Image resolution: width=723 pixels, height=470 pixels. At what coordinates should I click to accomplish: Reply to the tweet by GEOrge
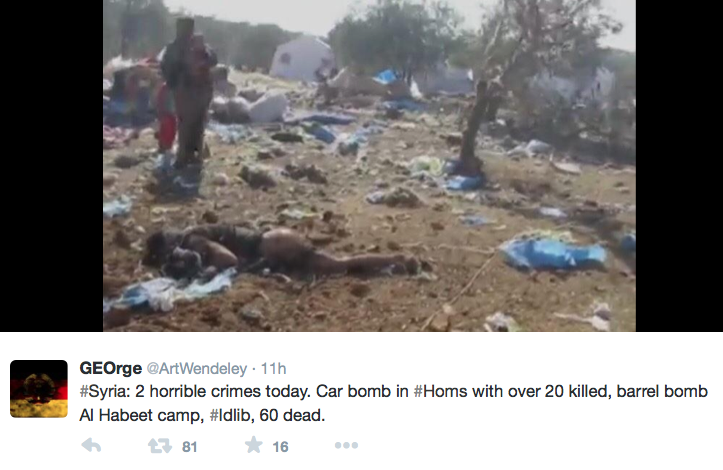coord(91,446)
